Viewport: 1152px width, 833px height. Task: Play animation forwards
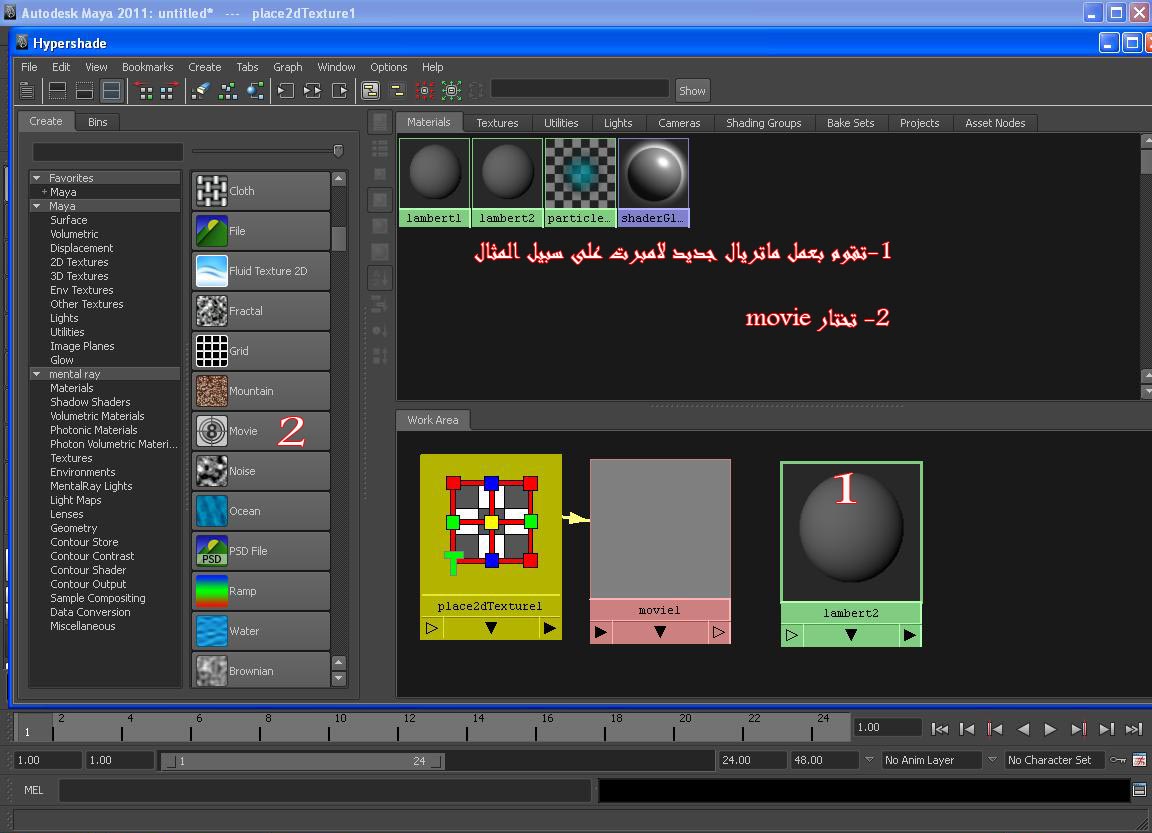[1051, 729]
